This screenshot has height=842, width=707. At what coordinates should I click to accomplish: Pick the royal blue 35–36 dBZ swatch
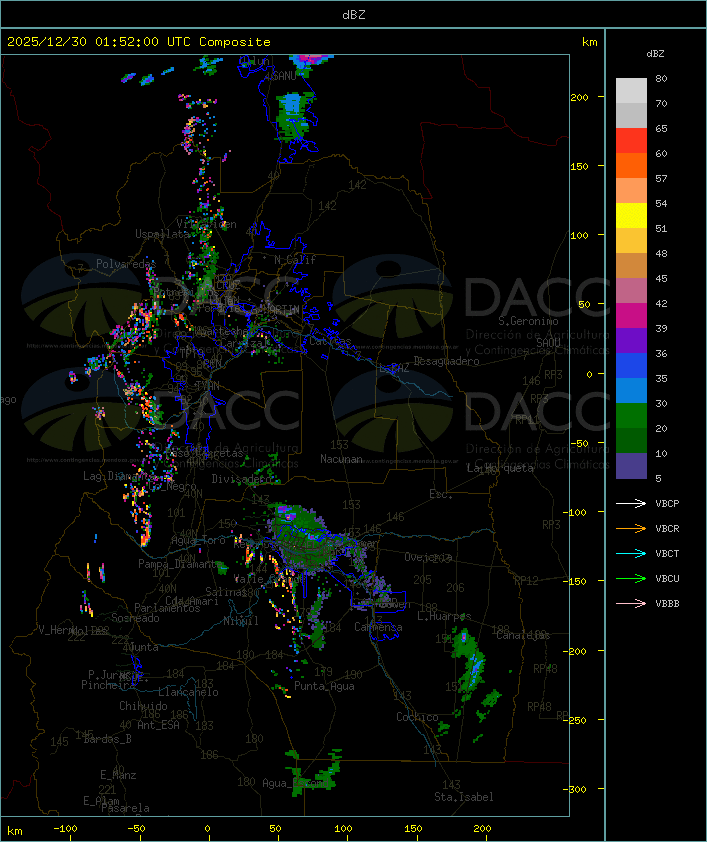pos(631,366)
